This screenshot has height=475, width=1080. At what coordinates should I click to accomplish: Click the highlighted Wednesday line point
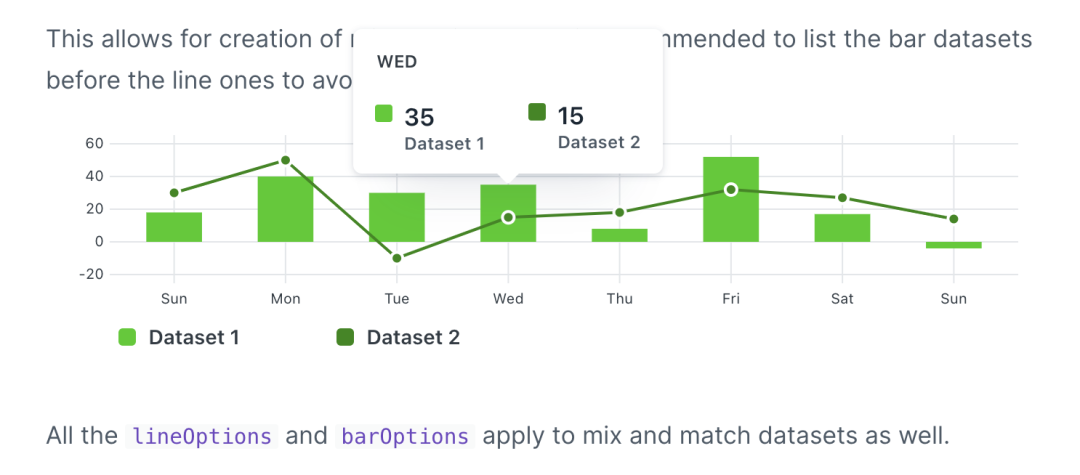508,218
